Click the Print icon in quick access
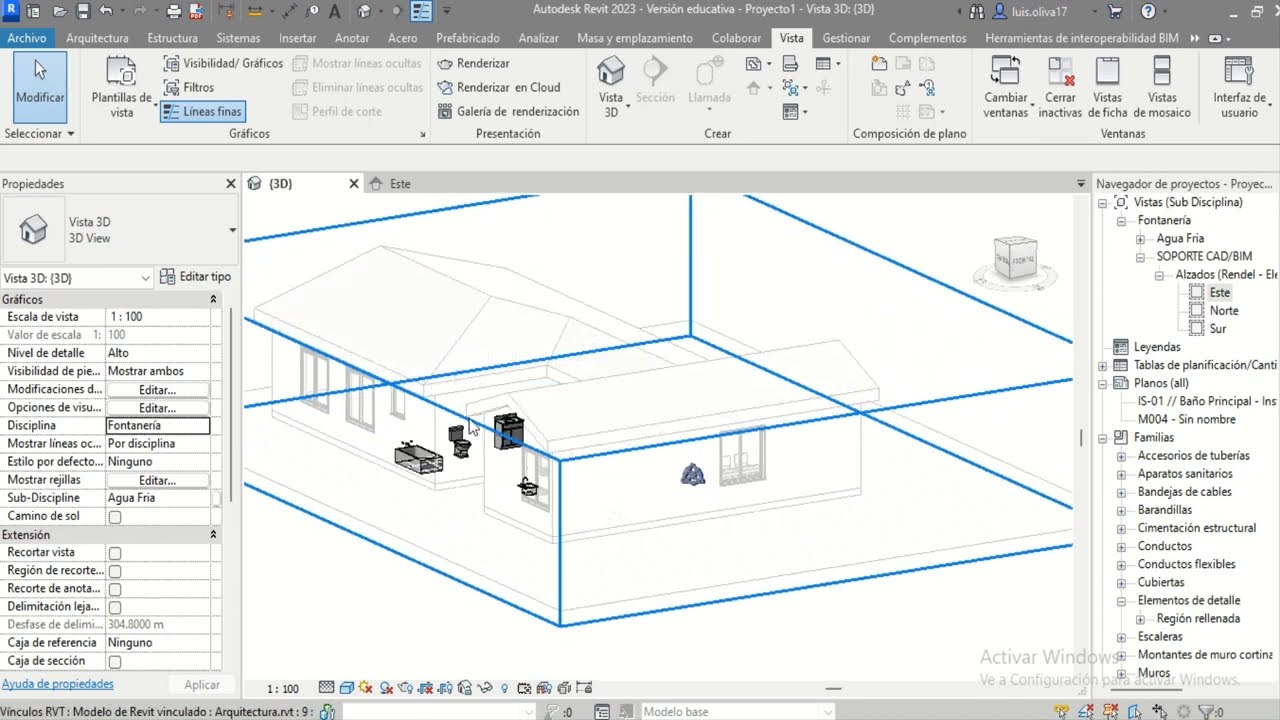1280x720 pixels. tap(174, 12)
